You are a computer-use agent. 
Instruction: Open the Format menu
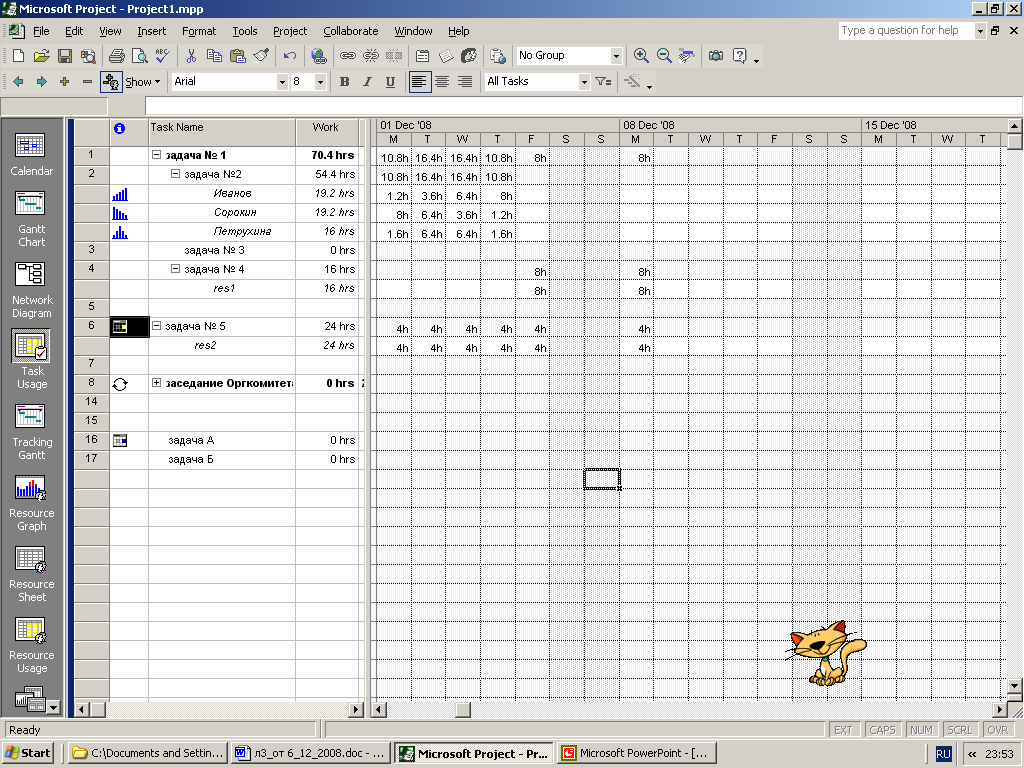tap(199, 31)
